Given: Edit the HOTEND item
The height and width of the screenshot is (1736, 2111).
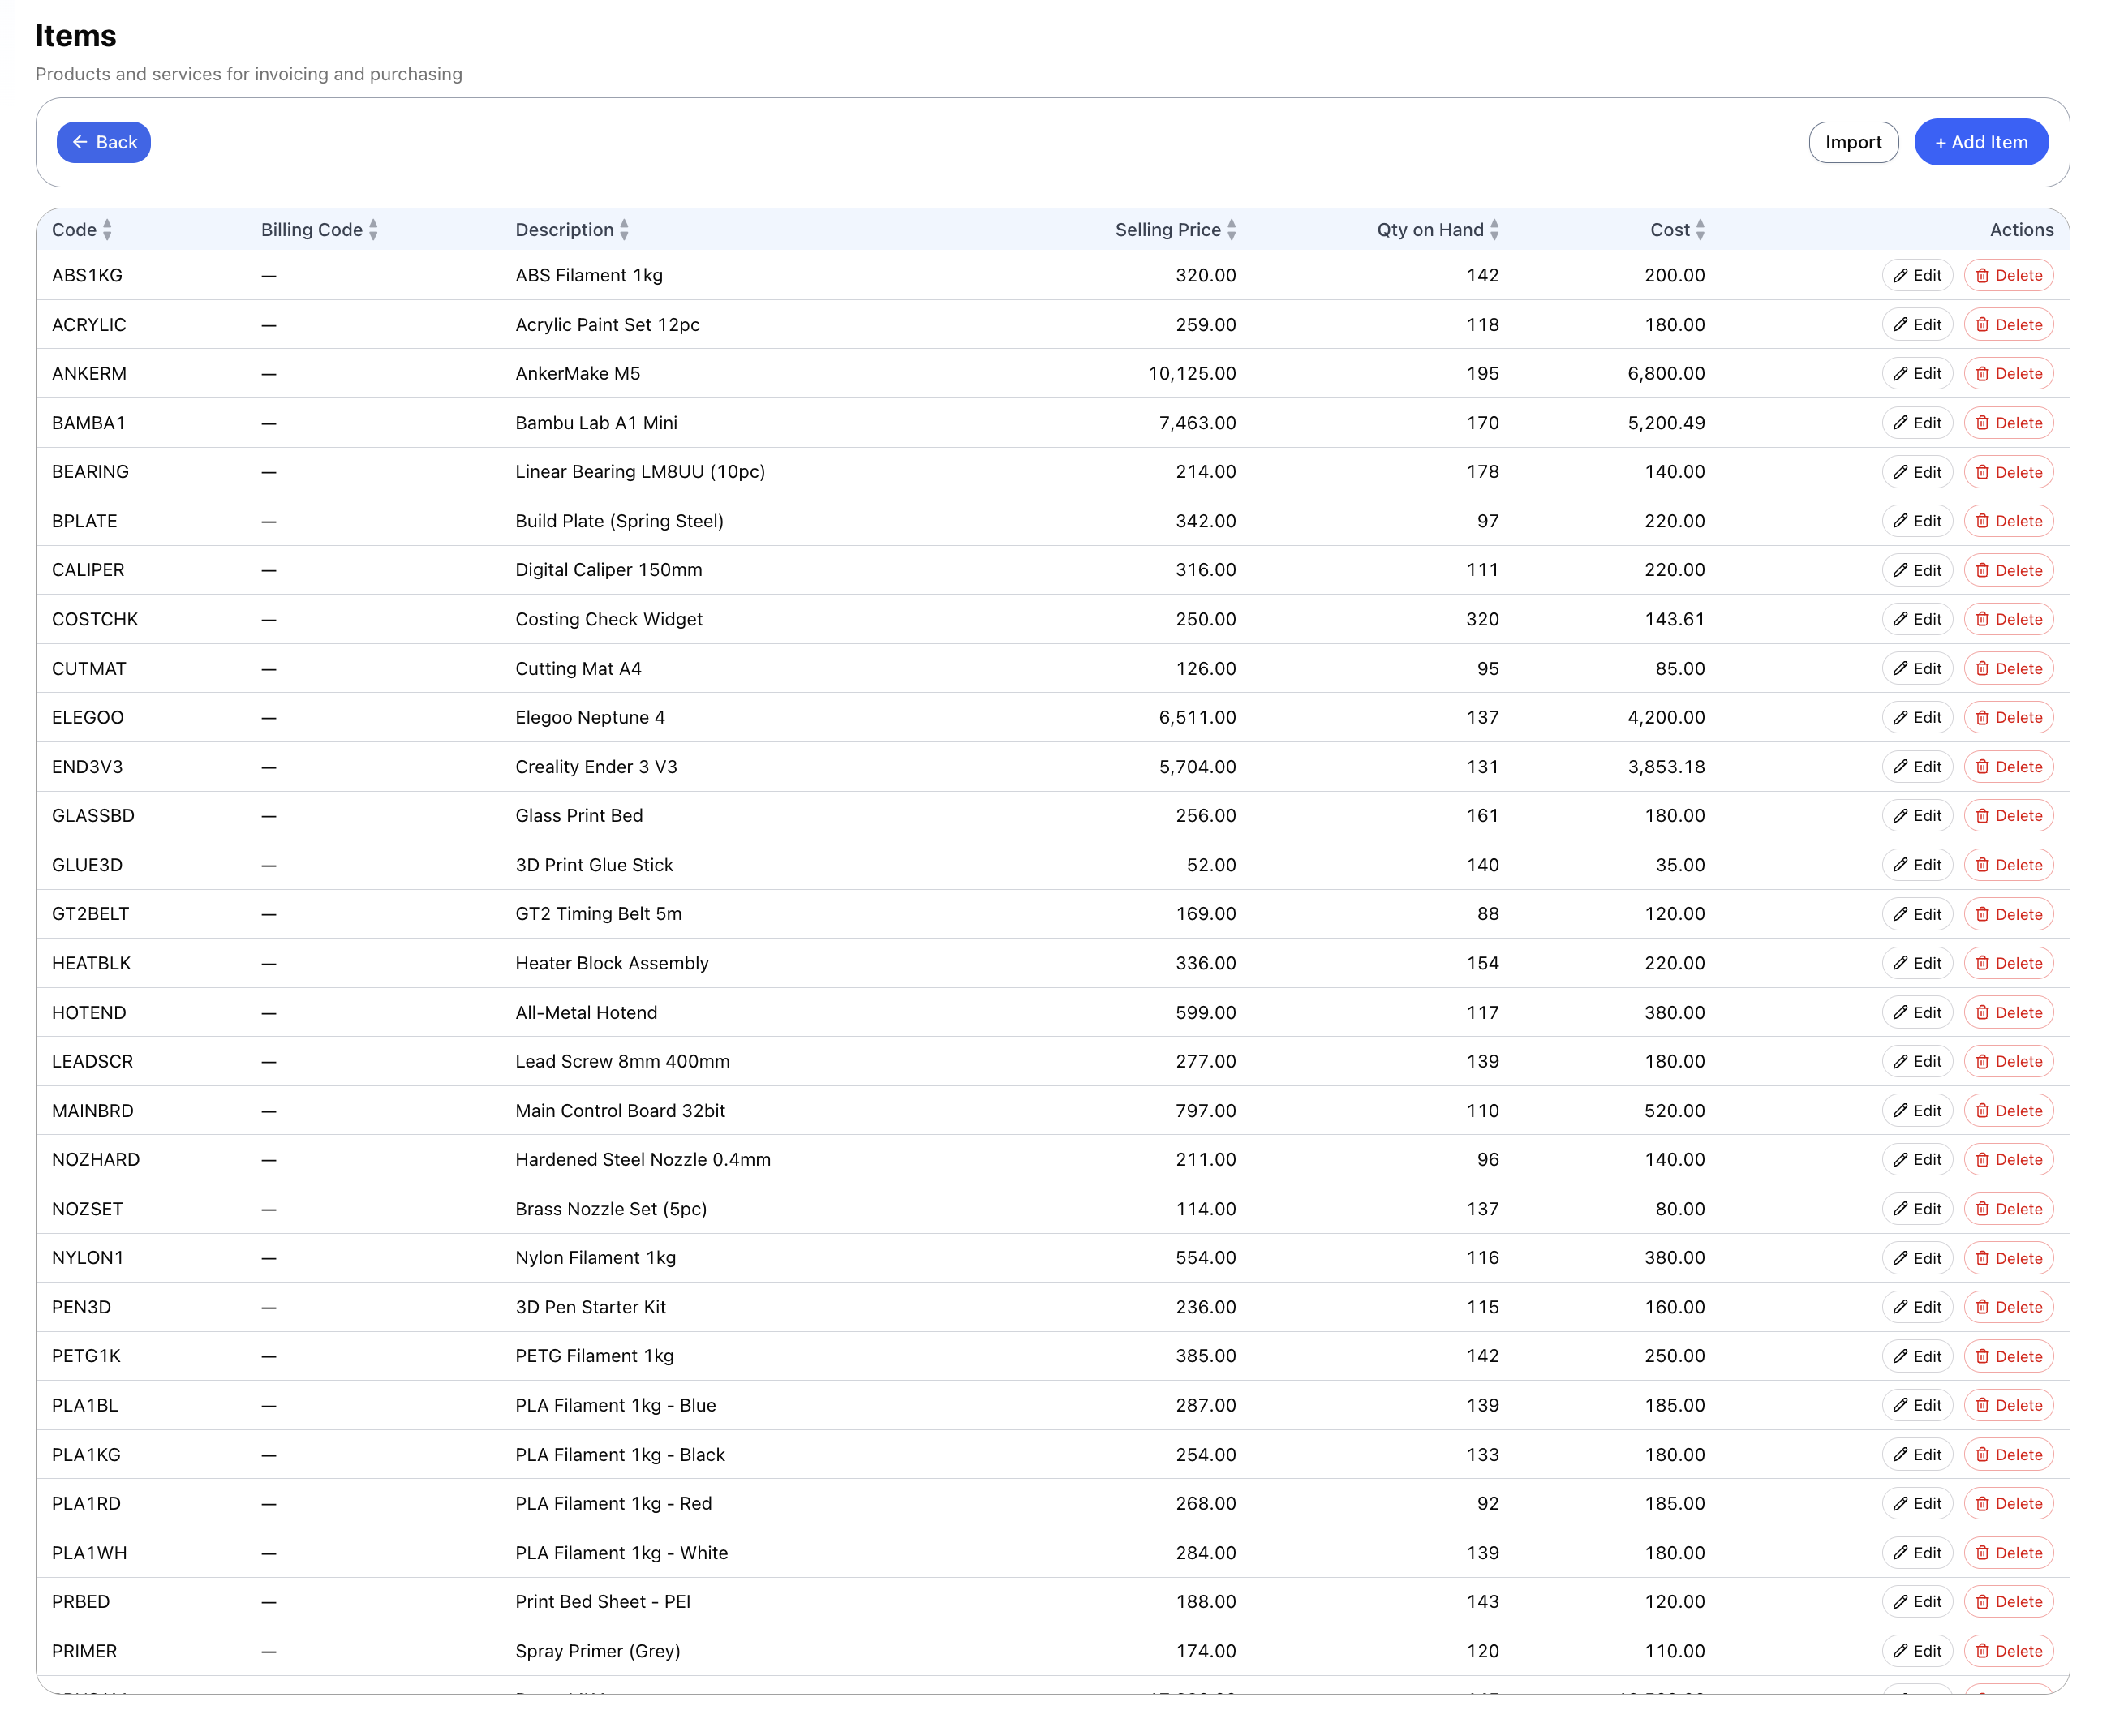Looking at the screenshot, I should 1916,1013.
